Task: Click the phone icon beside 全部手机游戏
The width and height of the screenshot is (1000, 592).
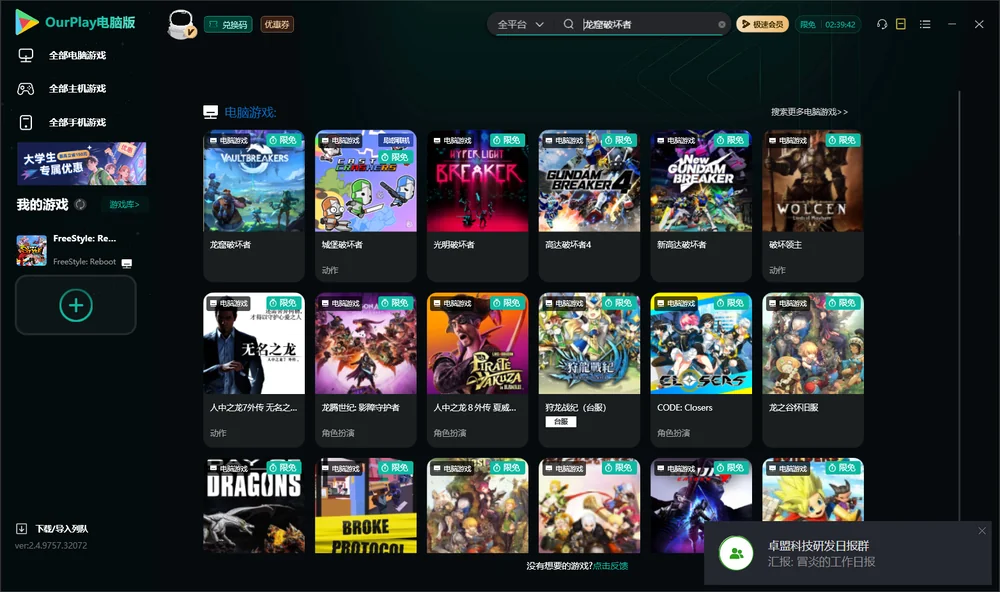Action: [x=26, y=122]
